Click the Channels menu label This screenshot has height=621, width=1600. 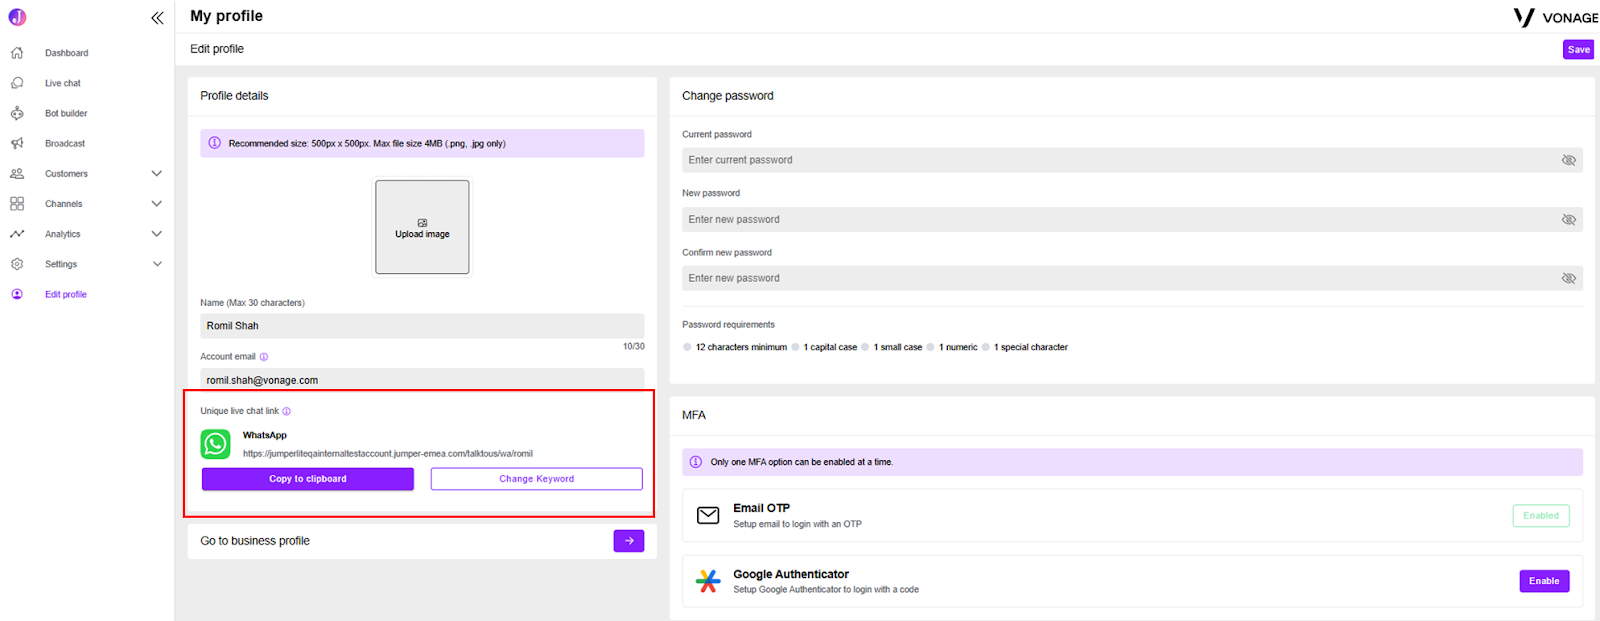(63, 204)
